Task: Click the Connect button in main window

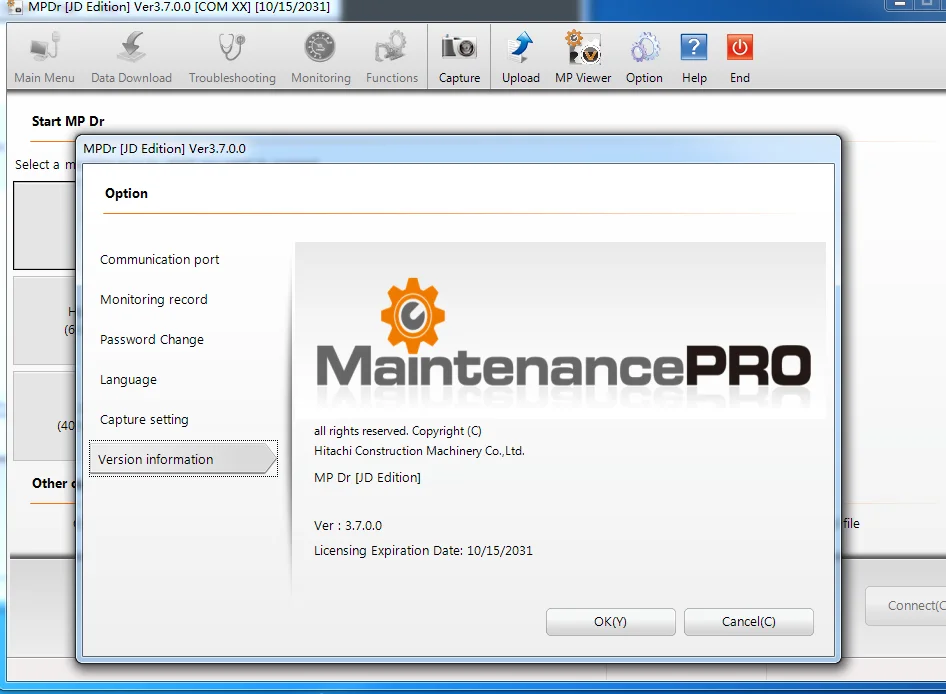Action: [x=906, y=605]
